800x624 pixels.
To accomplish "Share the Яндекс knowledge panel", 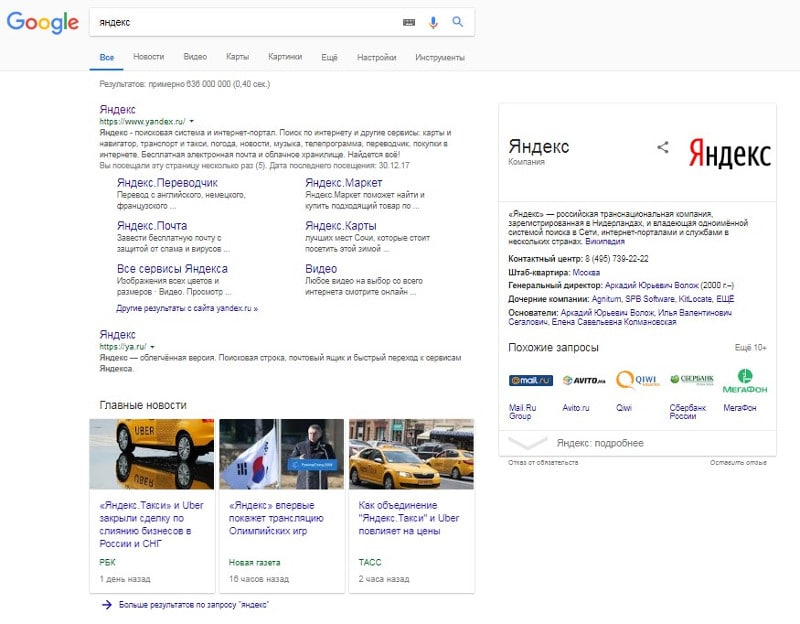I will [x=662, y=147].
